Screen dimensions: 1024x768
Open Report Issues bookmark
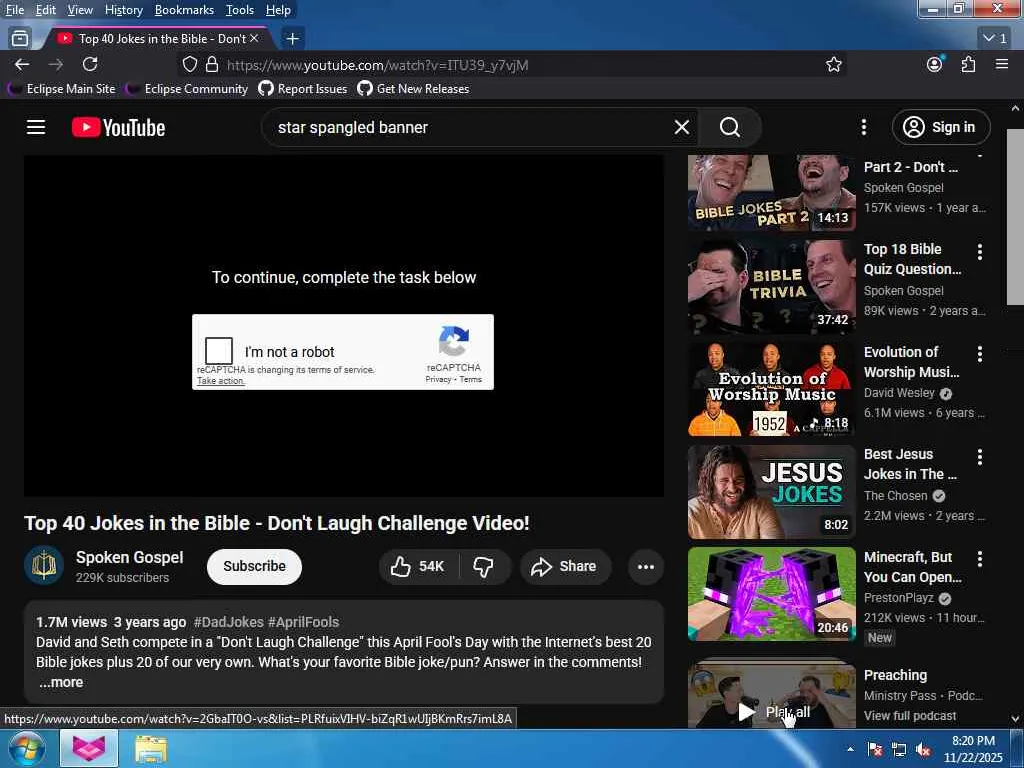coord(303,89)
